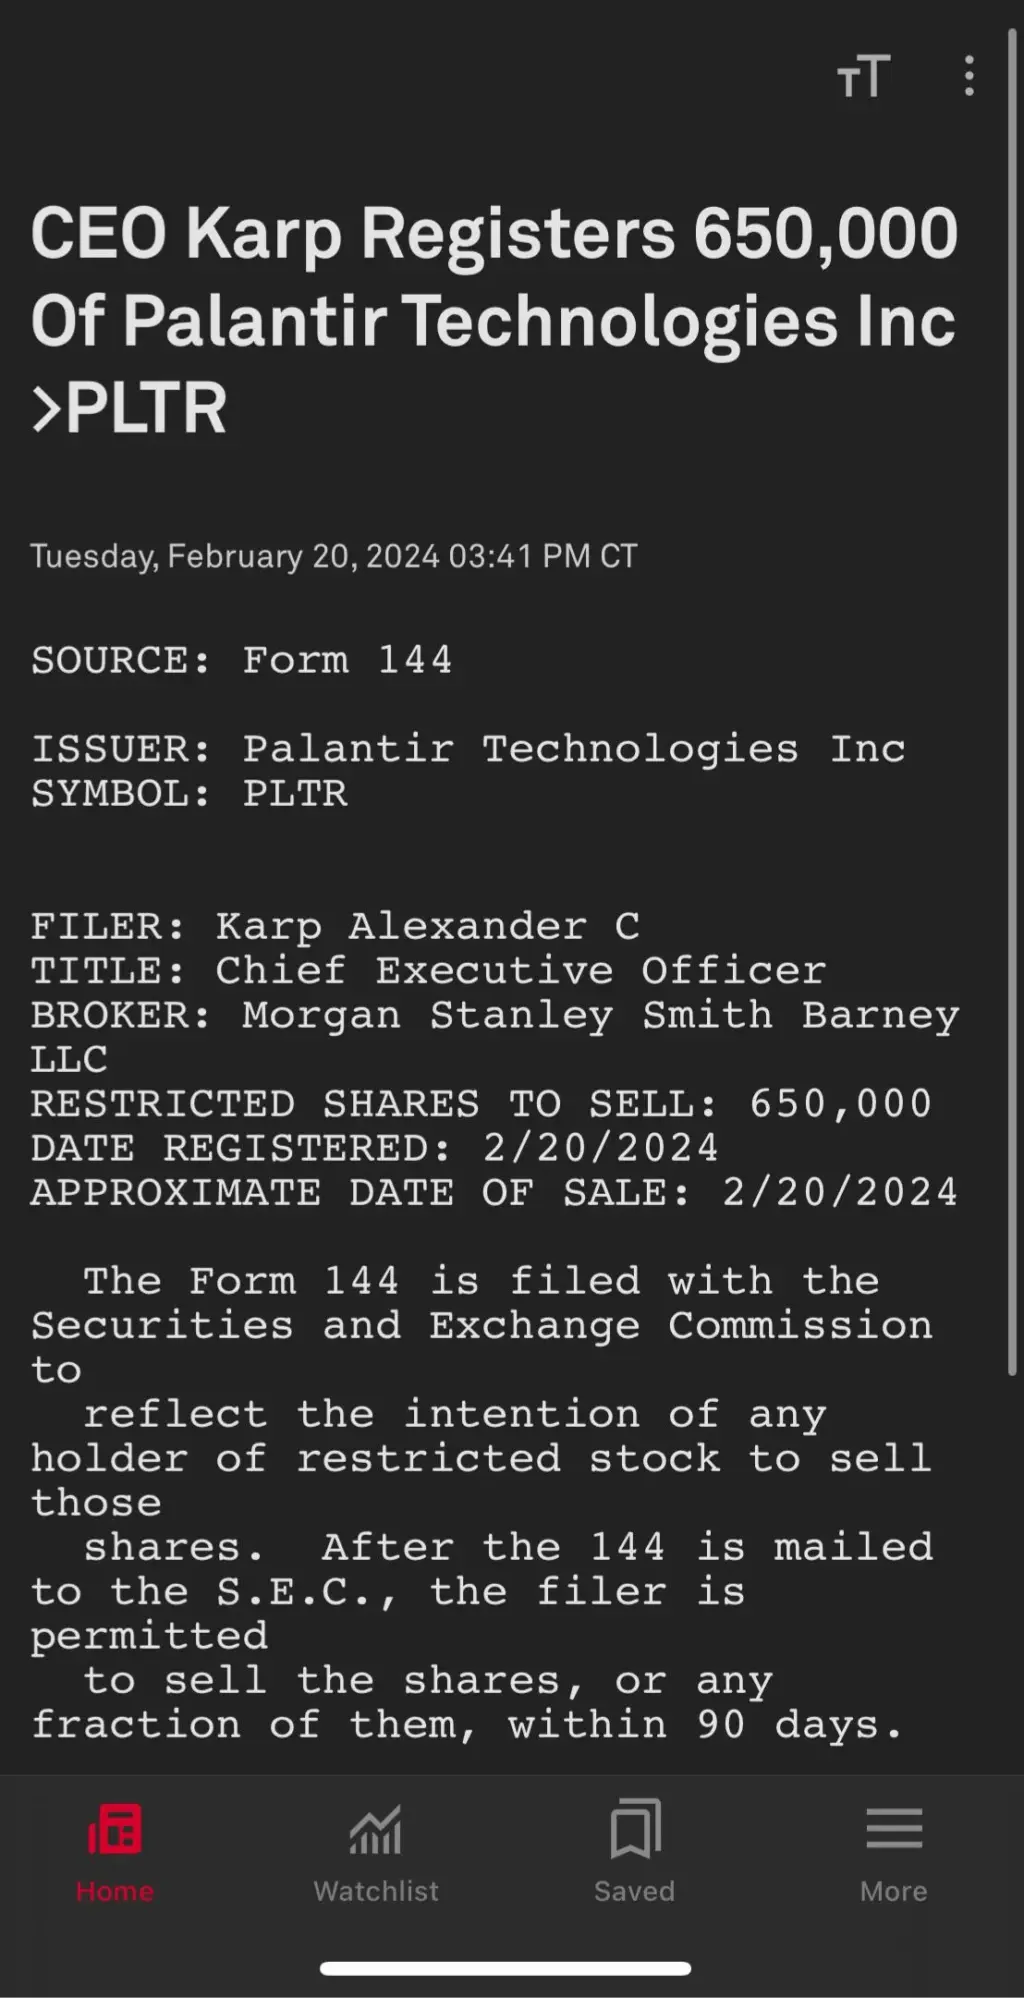Open the More hamburger icon
This screenshot has height=1998, width=1024.
pyautogui.click(x=894, y=1828)
